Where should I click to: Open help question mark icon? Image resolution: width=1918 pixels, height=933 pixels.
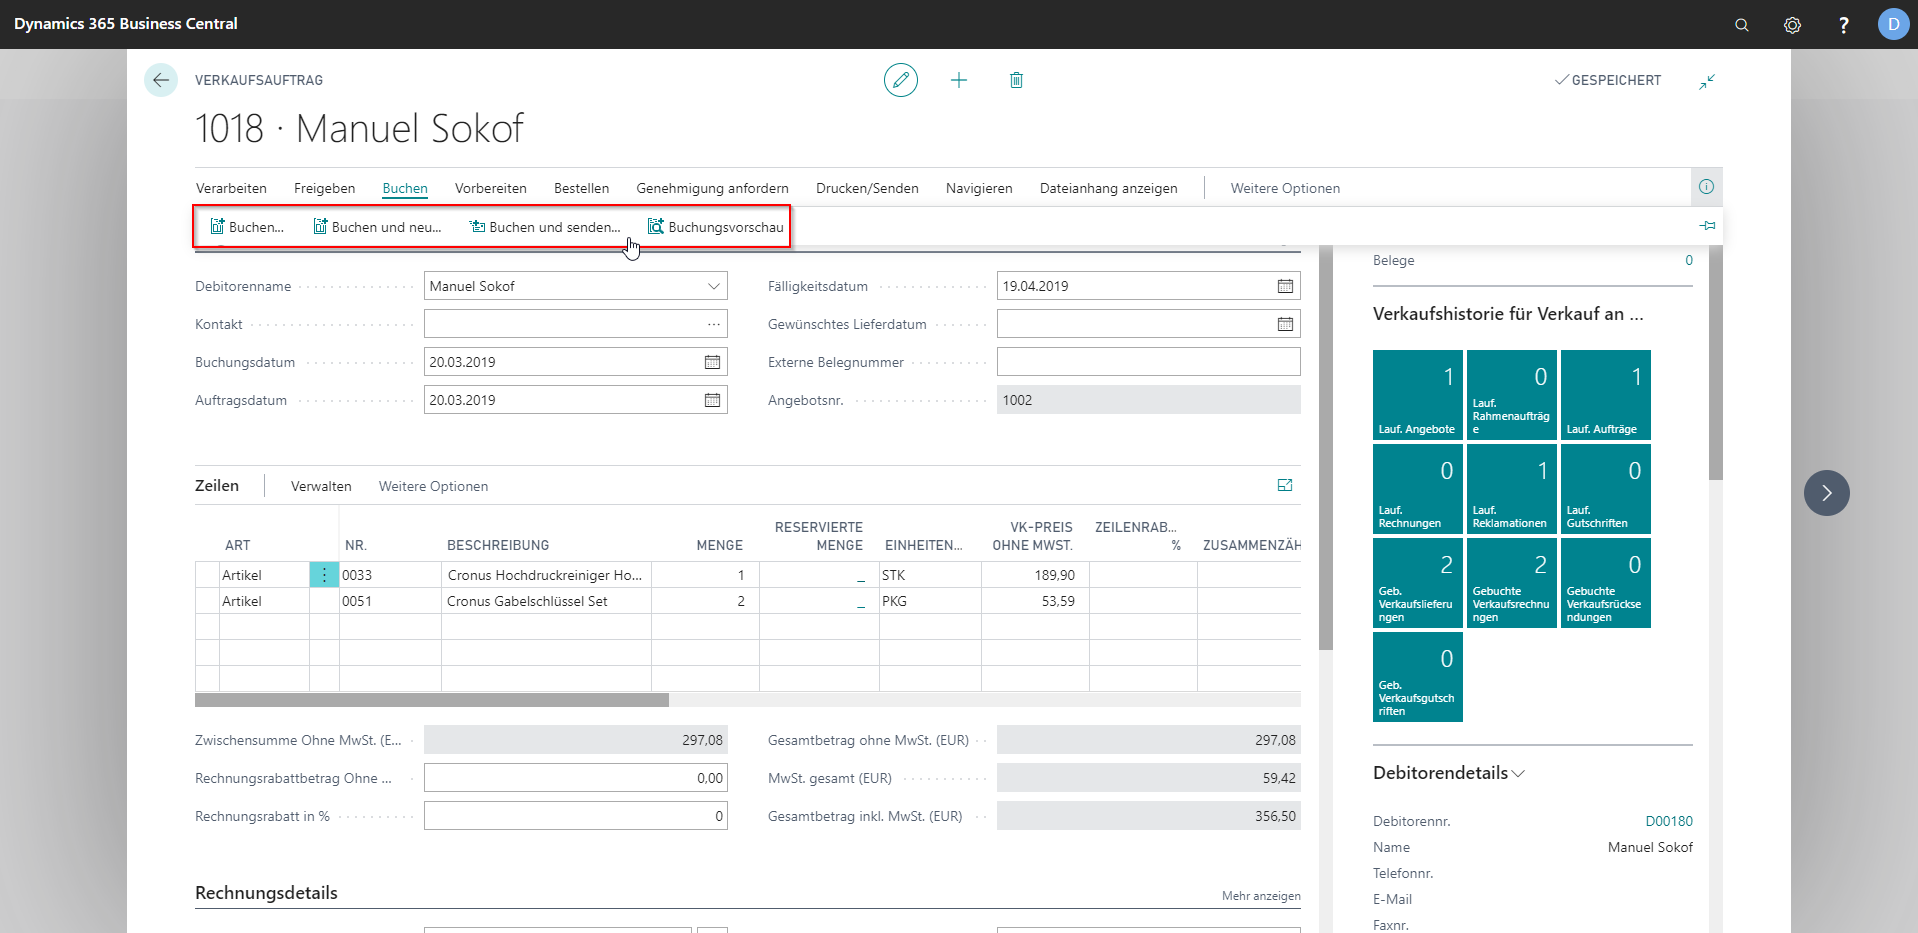[1844, 25]
